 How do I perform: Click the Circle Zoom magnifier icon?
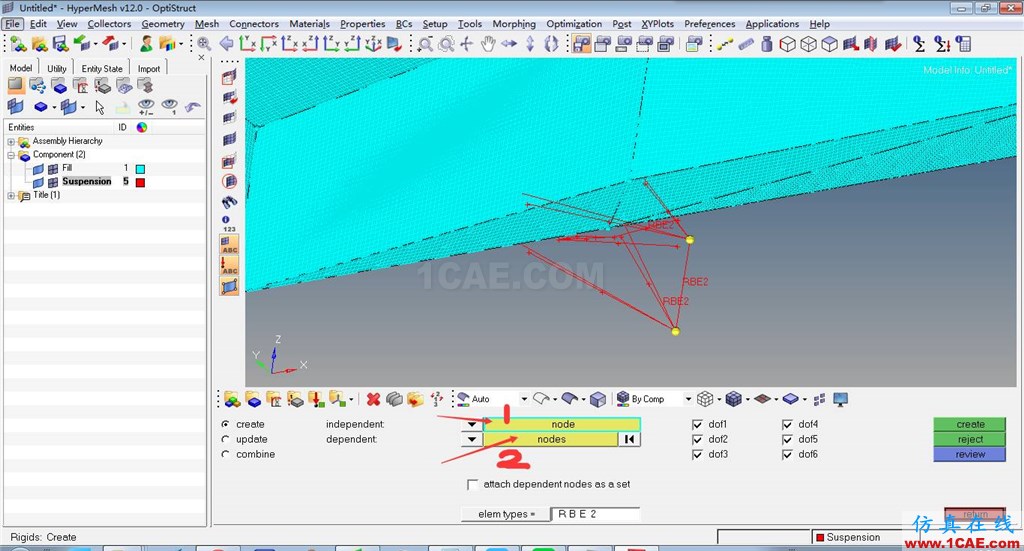(446, 44)
